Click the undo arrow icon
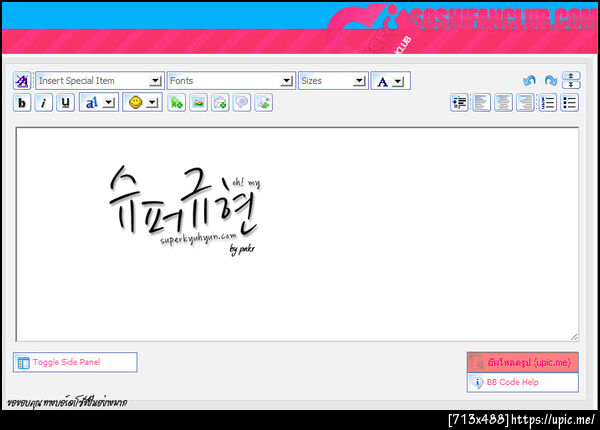This screenshot has height=430, width=600. point(530,81)
